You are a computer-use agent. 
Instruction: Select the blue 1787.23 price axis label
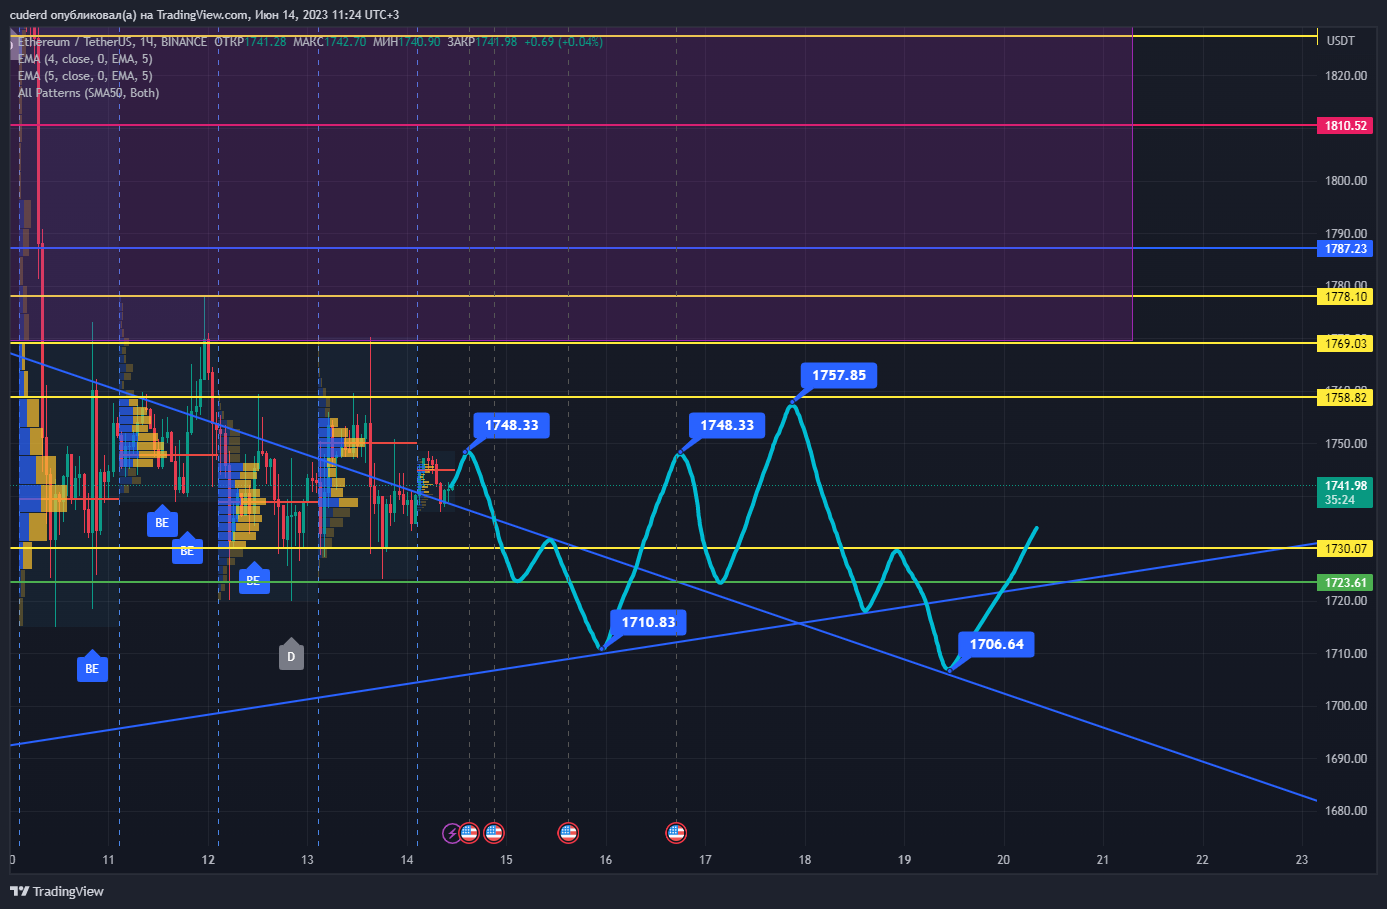pyautogui.click(x=1345, y=249)
